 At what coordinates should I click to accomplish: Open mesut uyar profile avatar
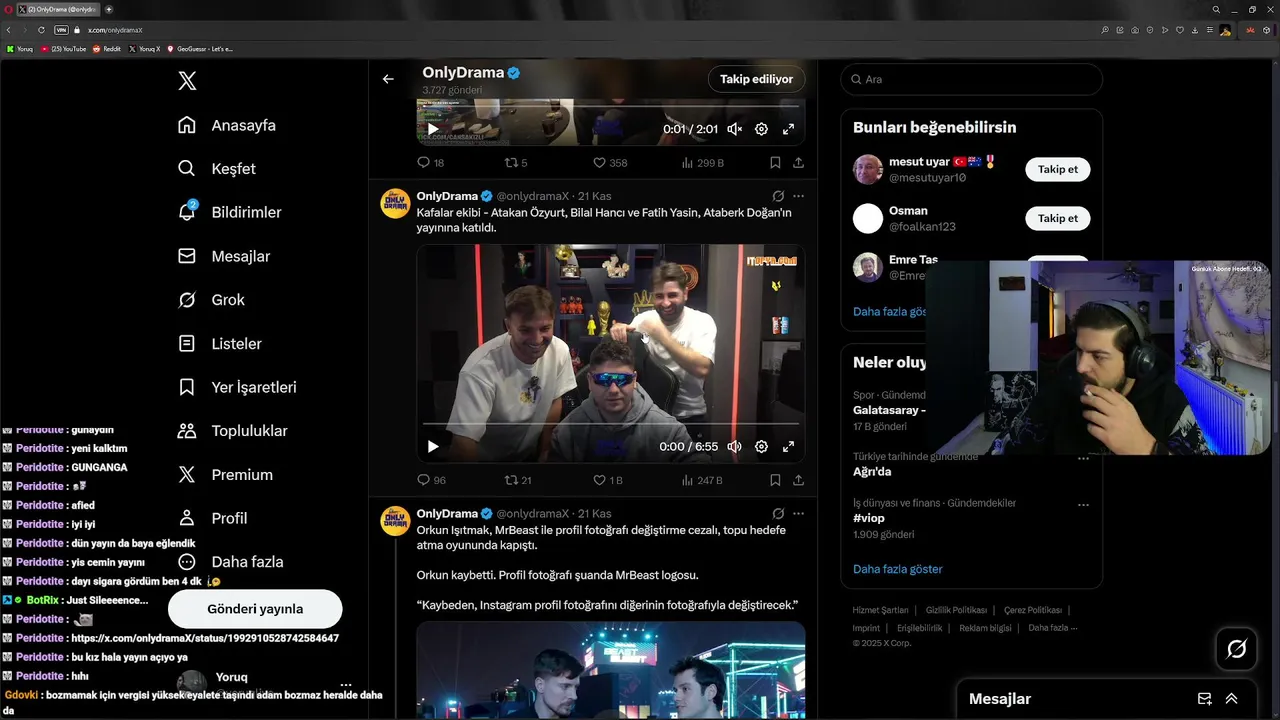(868, 169)
